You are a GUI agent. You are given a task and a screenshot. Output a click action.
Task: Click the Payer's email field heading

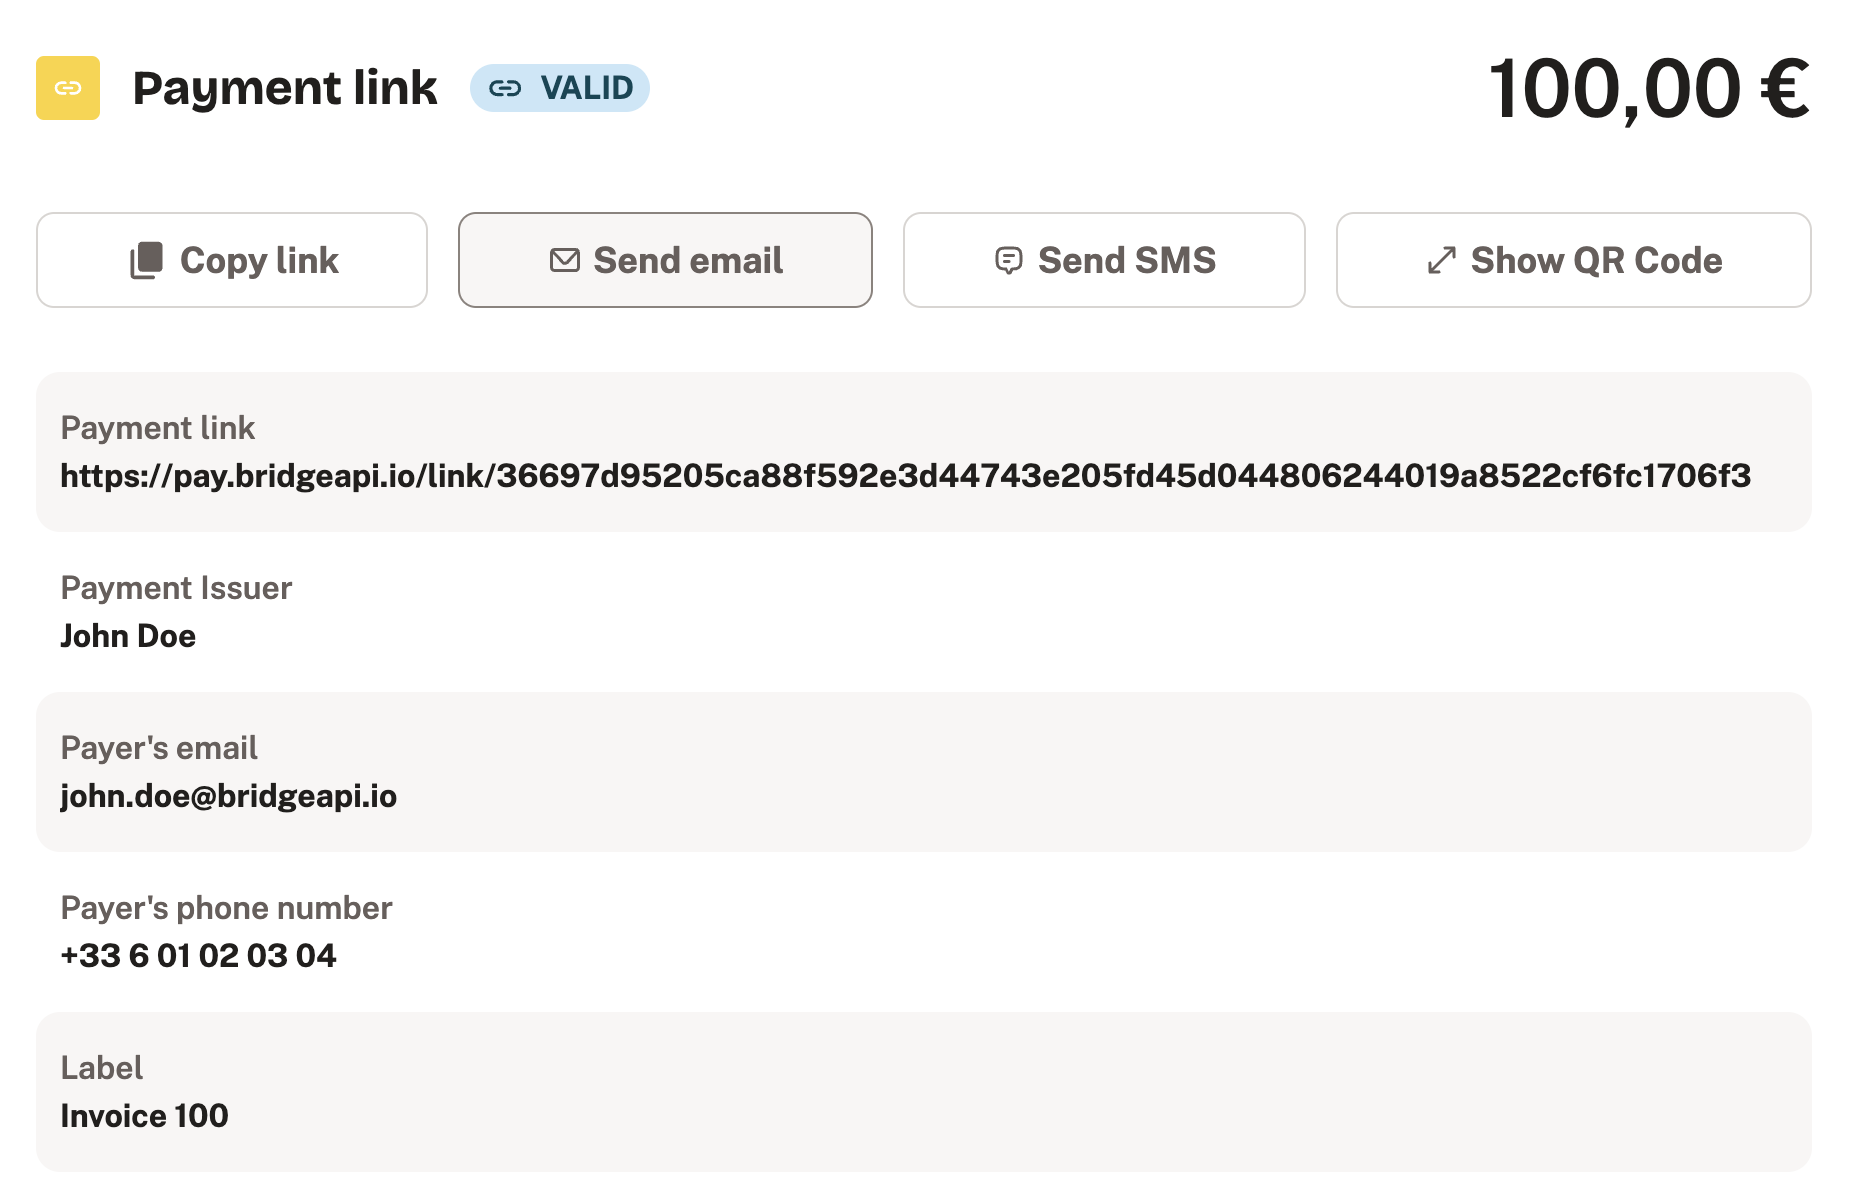159,748
